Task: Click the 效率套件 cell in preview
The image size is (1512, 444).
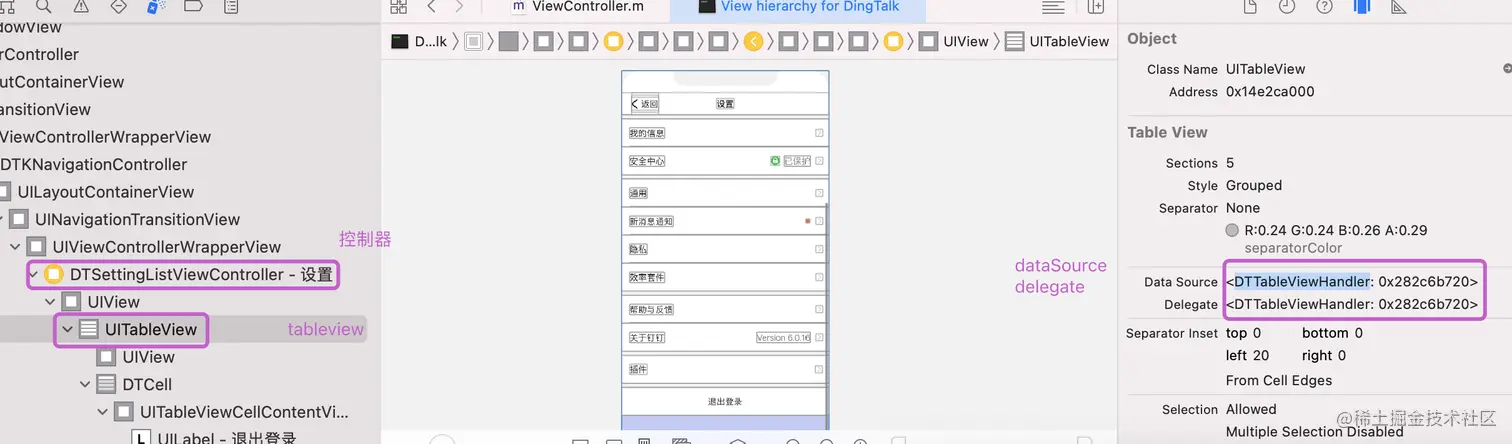Action: coord(725,277)
